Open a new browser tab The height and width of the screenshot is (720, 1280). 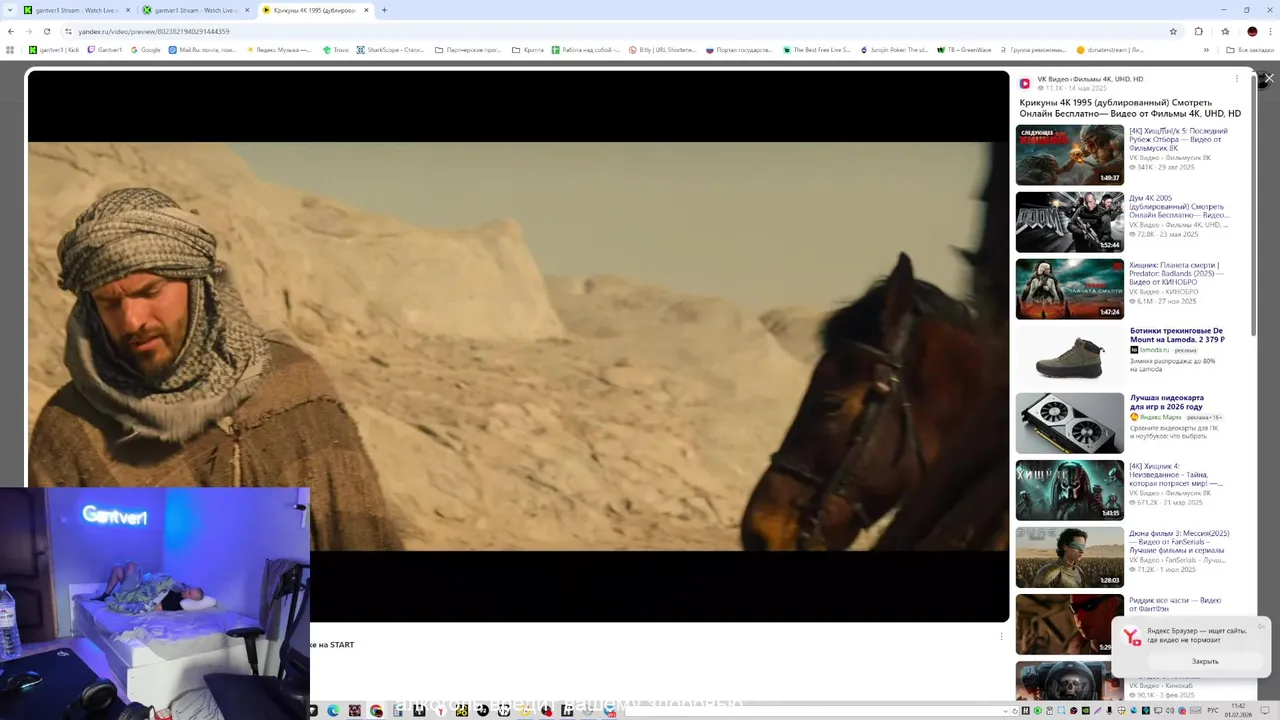point(384,10)
